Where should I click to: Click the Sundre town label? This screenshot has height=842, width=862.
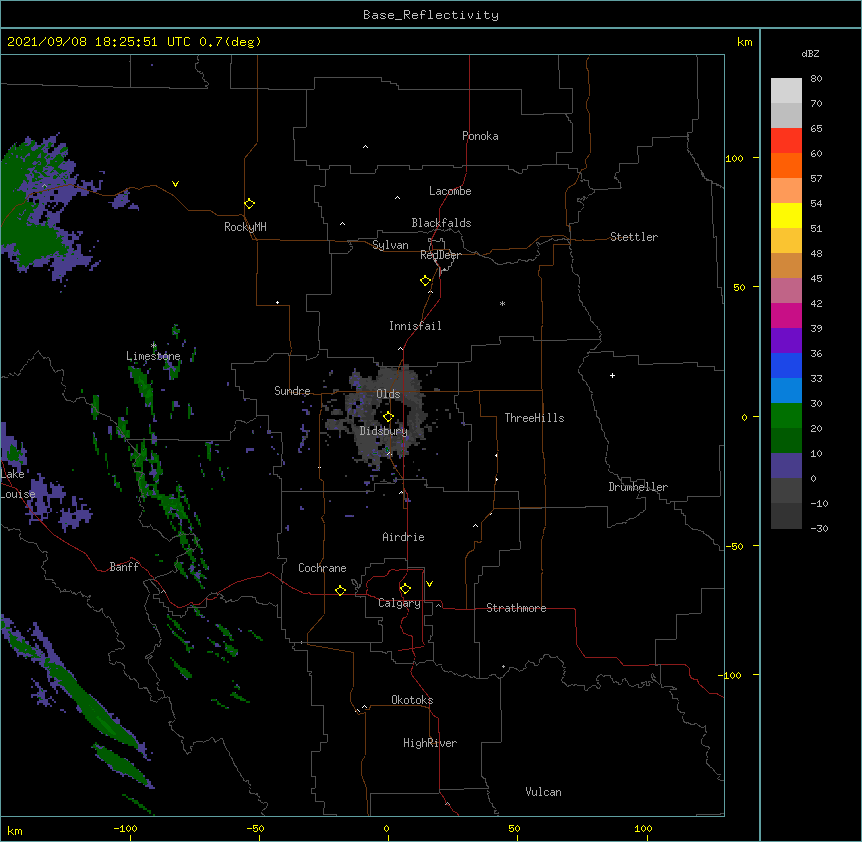pyautogui.click(x=292, y=391)
